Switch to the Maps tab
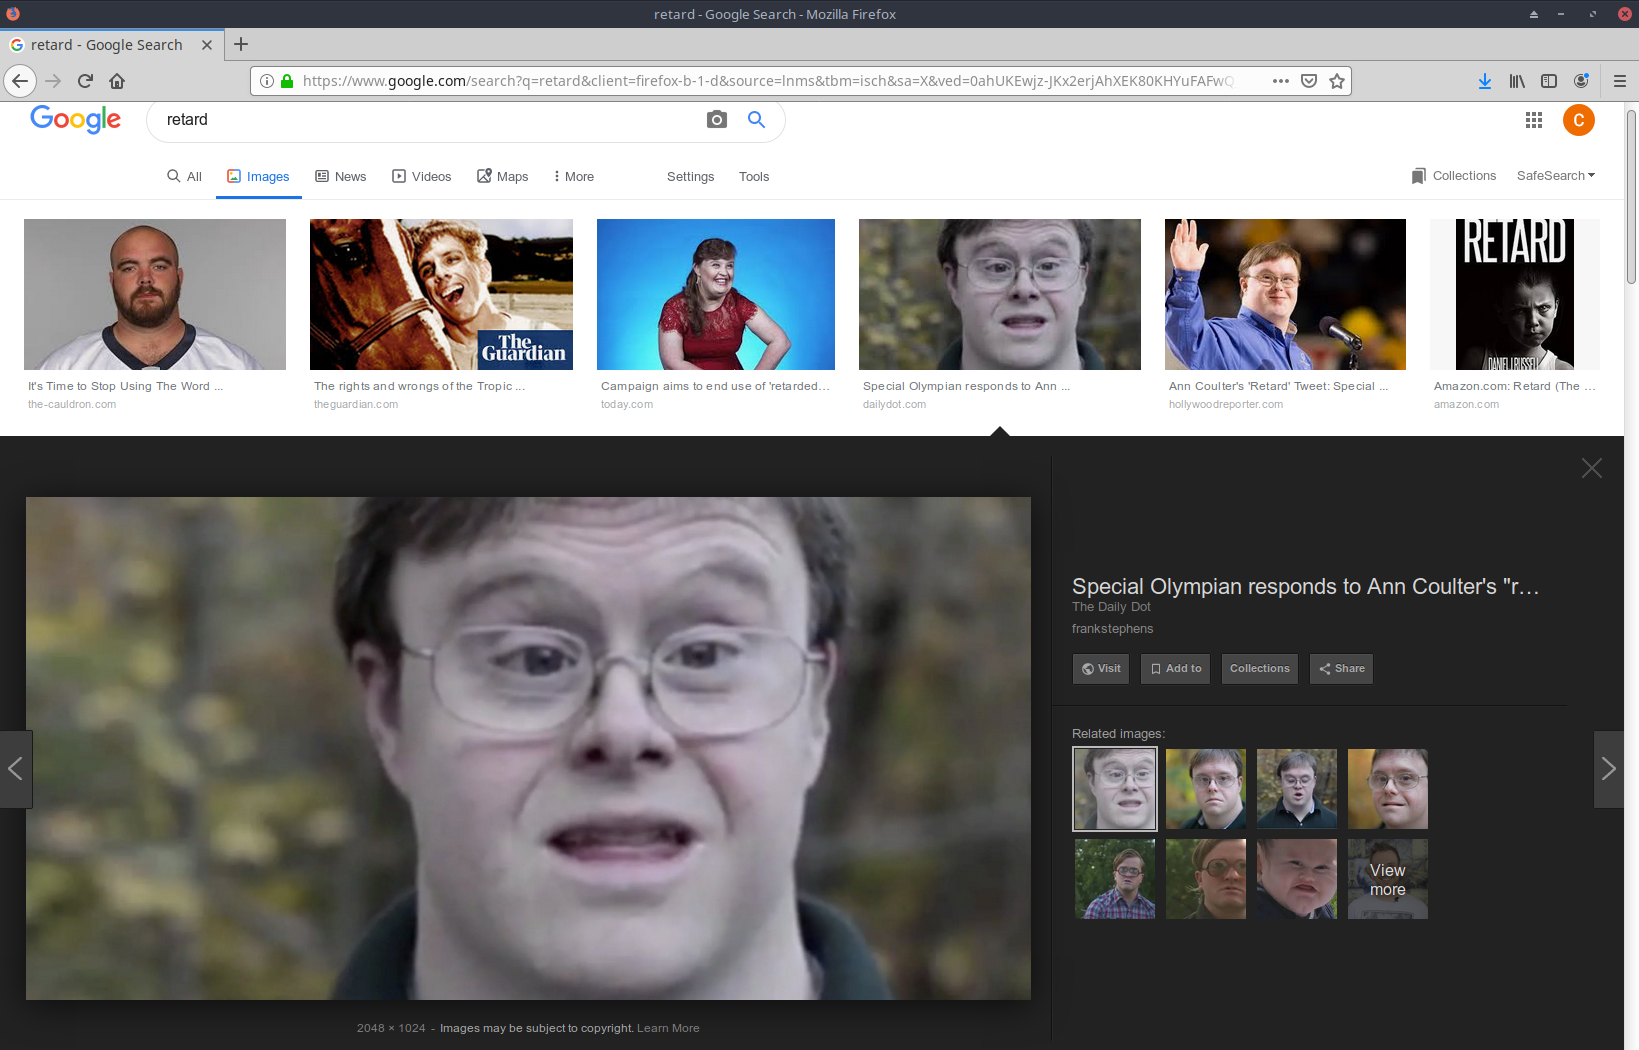 coord(503,177)
